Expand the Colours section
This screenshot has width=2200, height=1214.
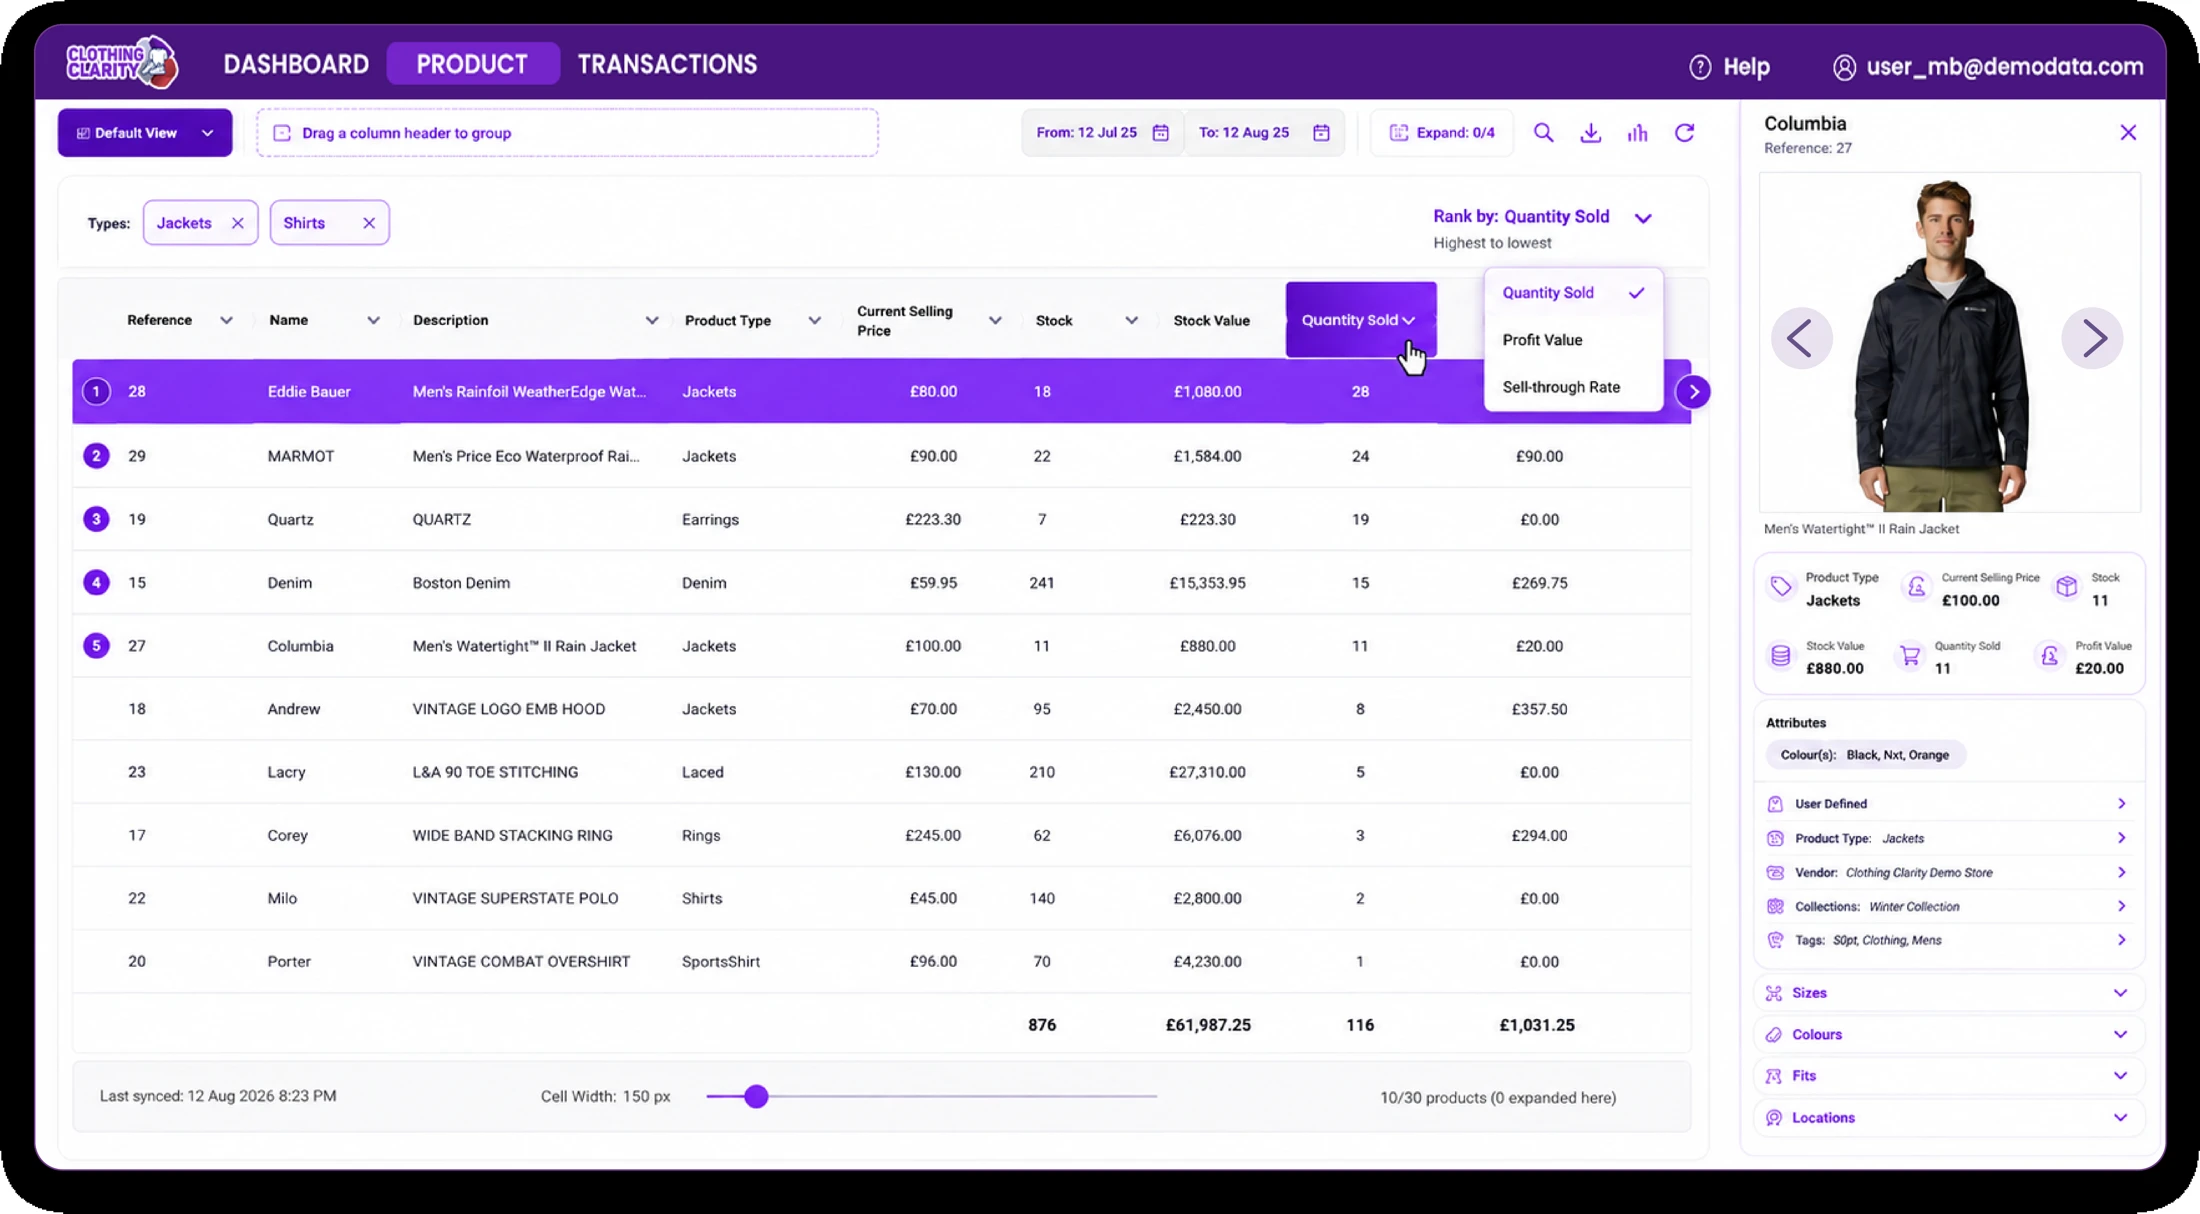(1948, 1035)
